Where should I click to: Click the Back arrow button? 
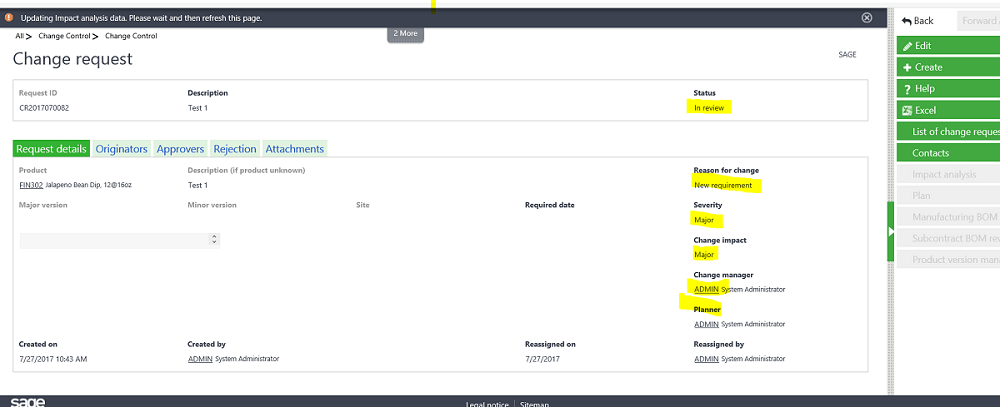coord(918,20)
